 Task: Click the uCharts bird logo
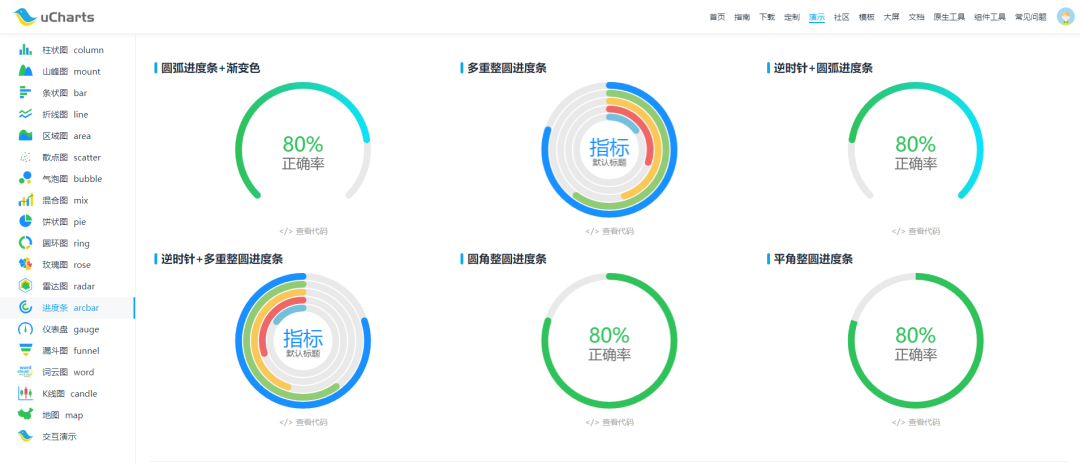pyautogui.click(x=25, y=17)
